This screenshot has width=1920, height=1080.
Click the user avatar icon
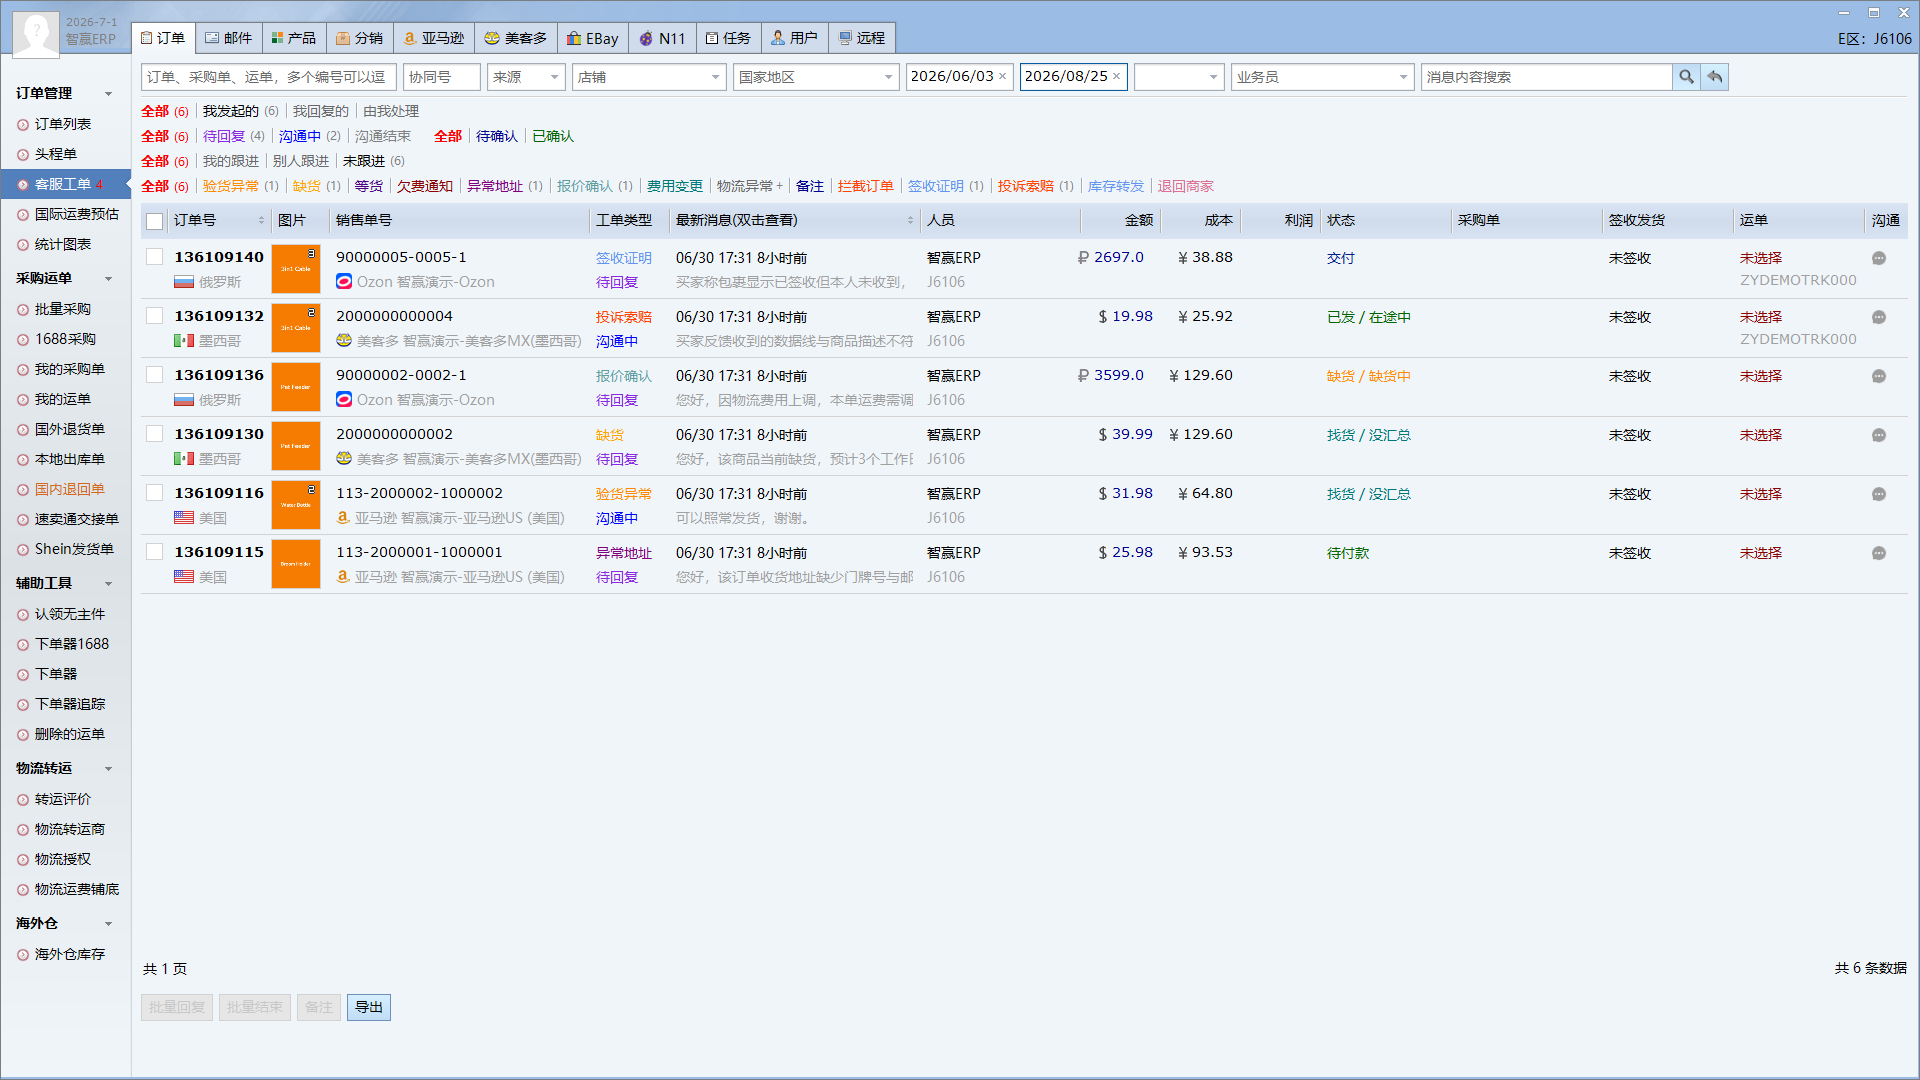coord(36,34)
